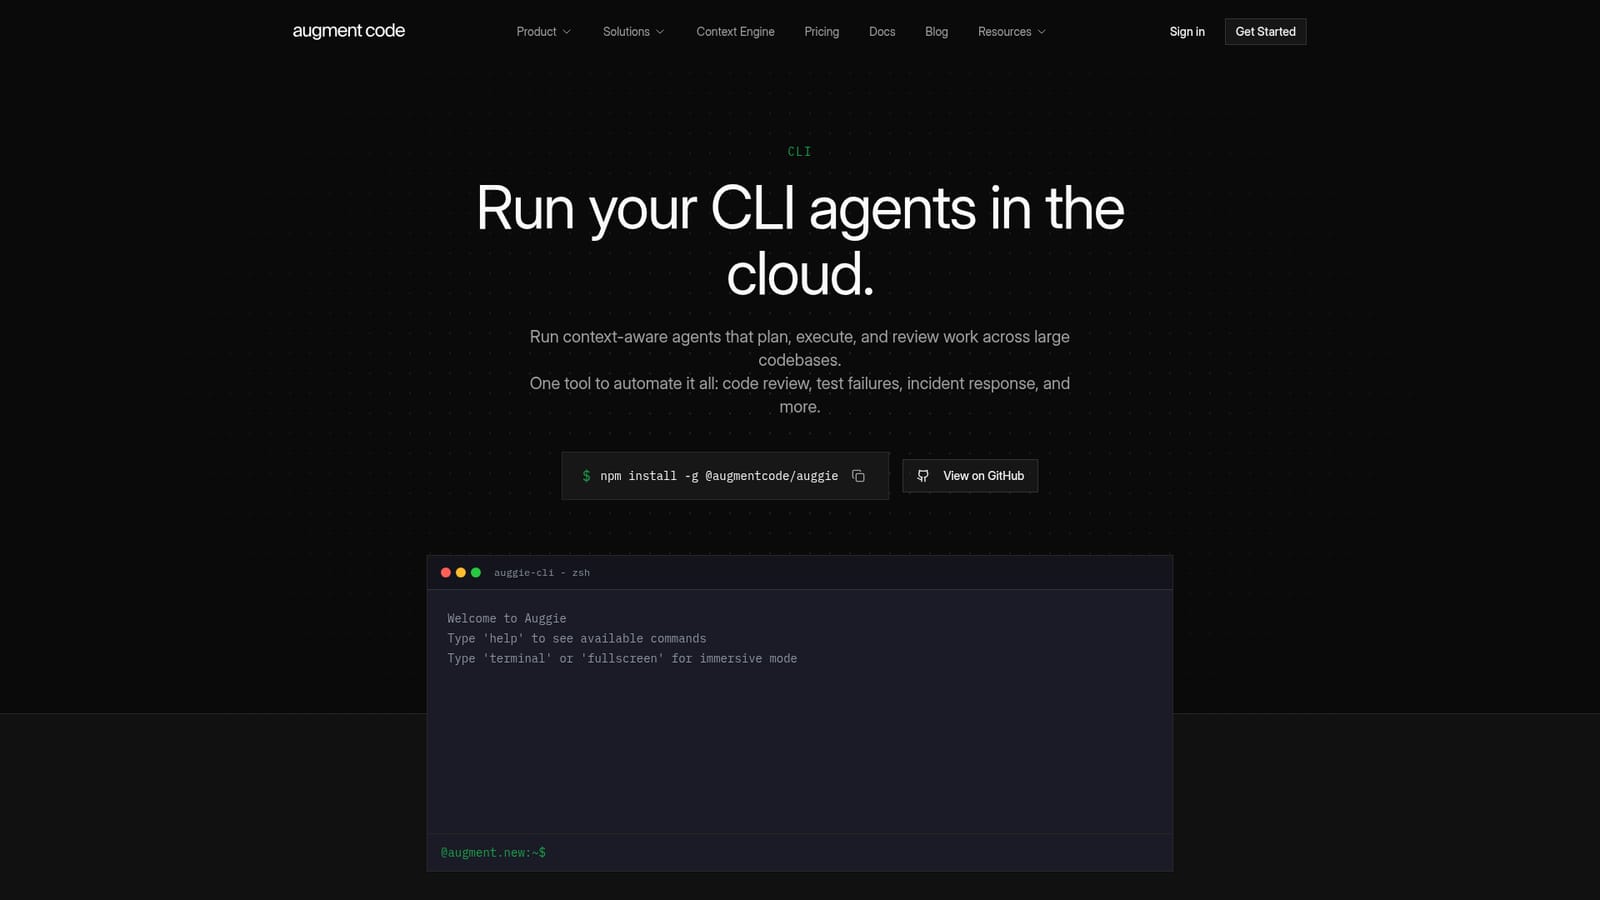Click the yellow terminal window dot
1600x900 pixels.
(x=461, y=573)
